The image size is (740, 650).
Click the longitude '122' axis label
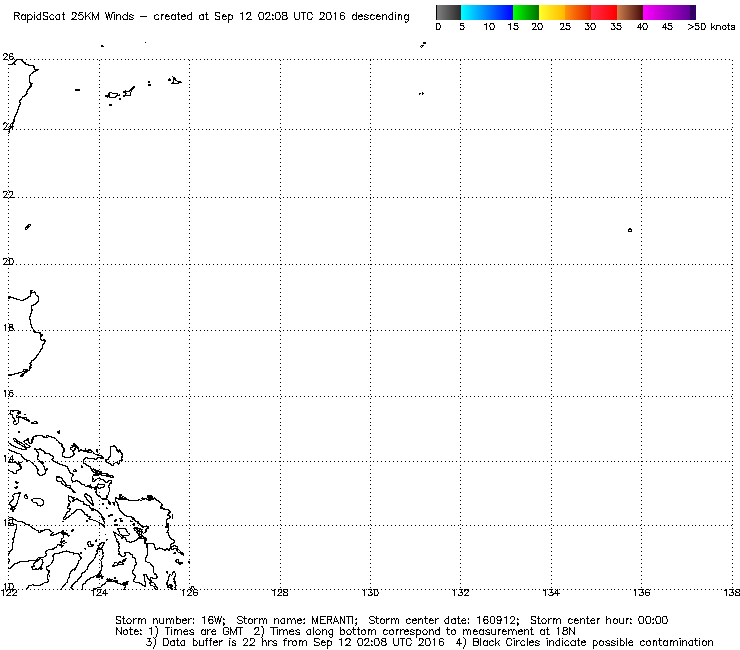point(9,592)
